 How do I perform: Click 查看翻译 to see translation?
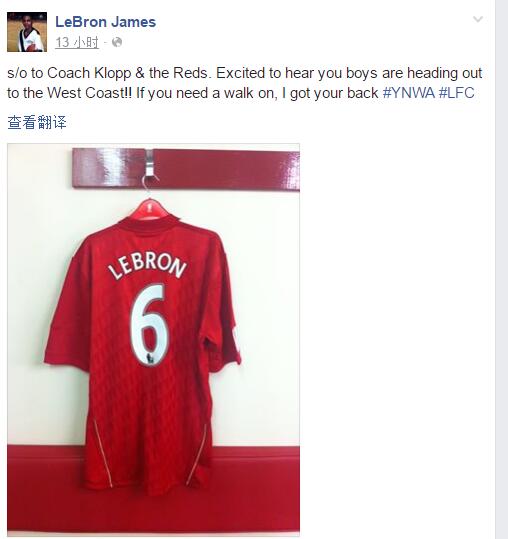click(x=37, y=122)
